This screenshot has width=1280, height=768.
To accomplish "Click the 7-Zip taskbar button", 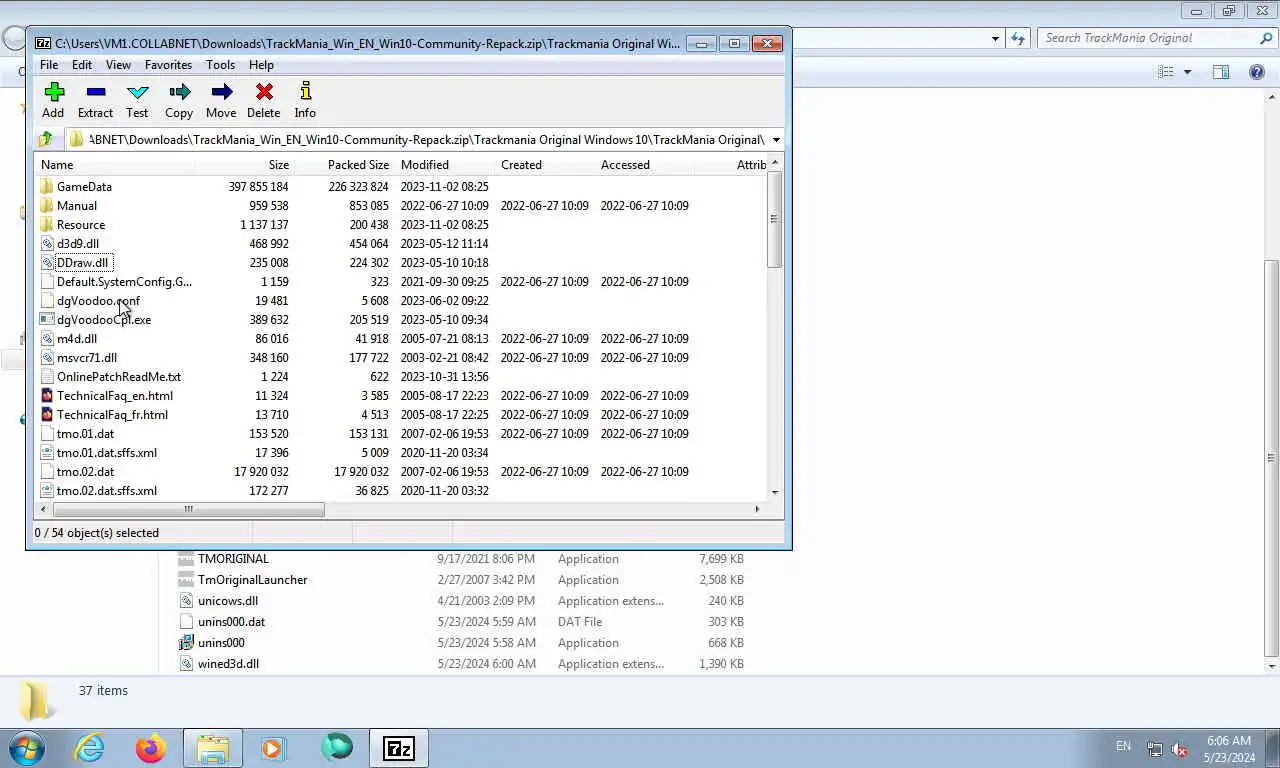I will (399, 748).
